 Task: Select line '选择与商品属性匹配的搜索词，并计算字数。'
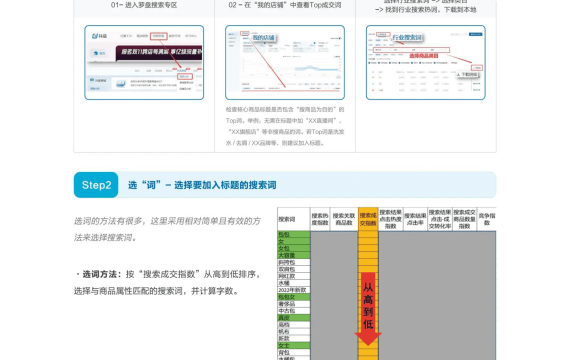[156, 291]
